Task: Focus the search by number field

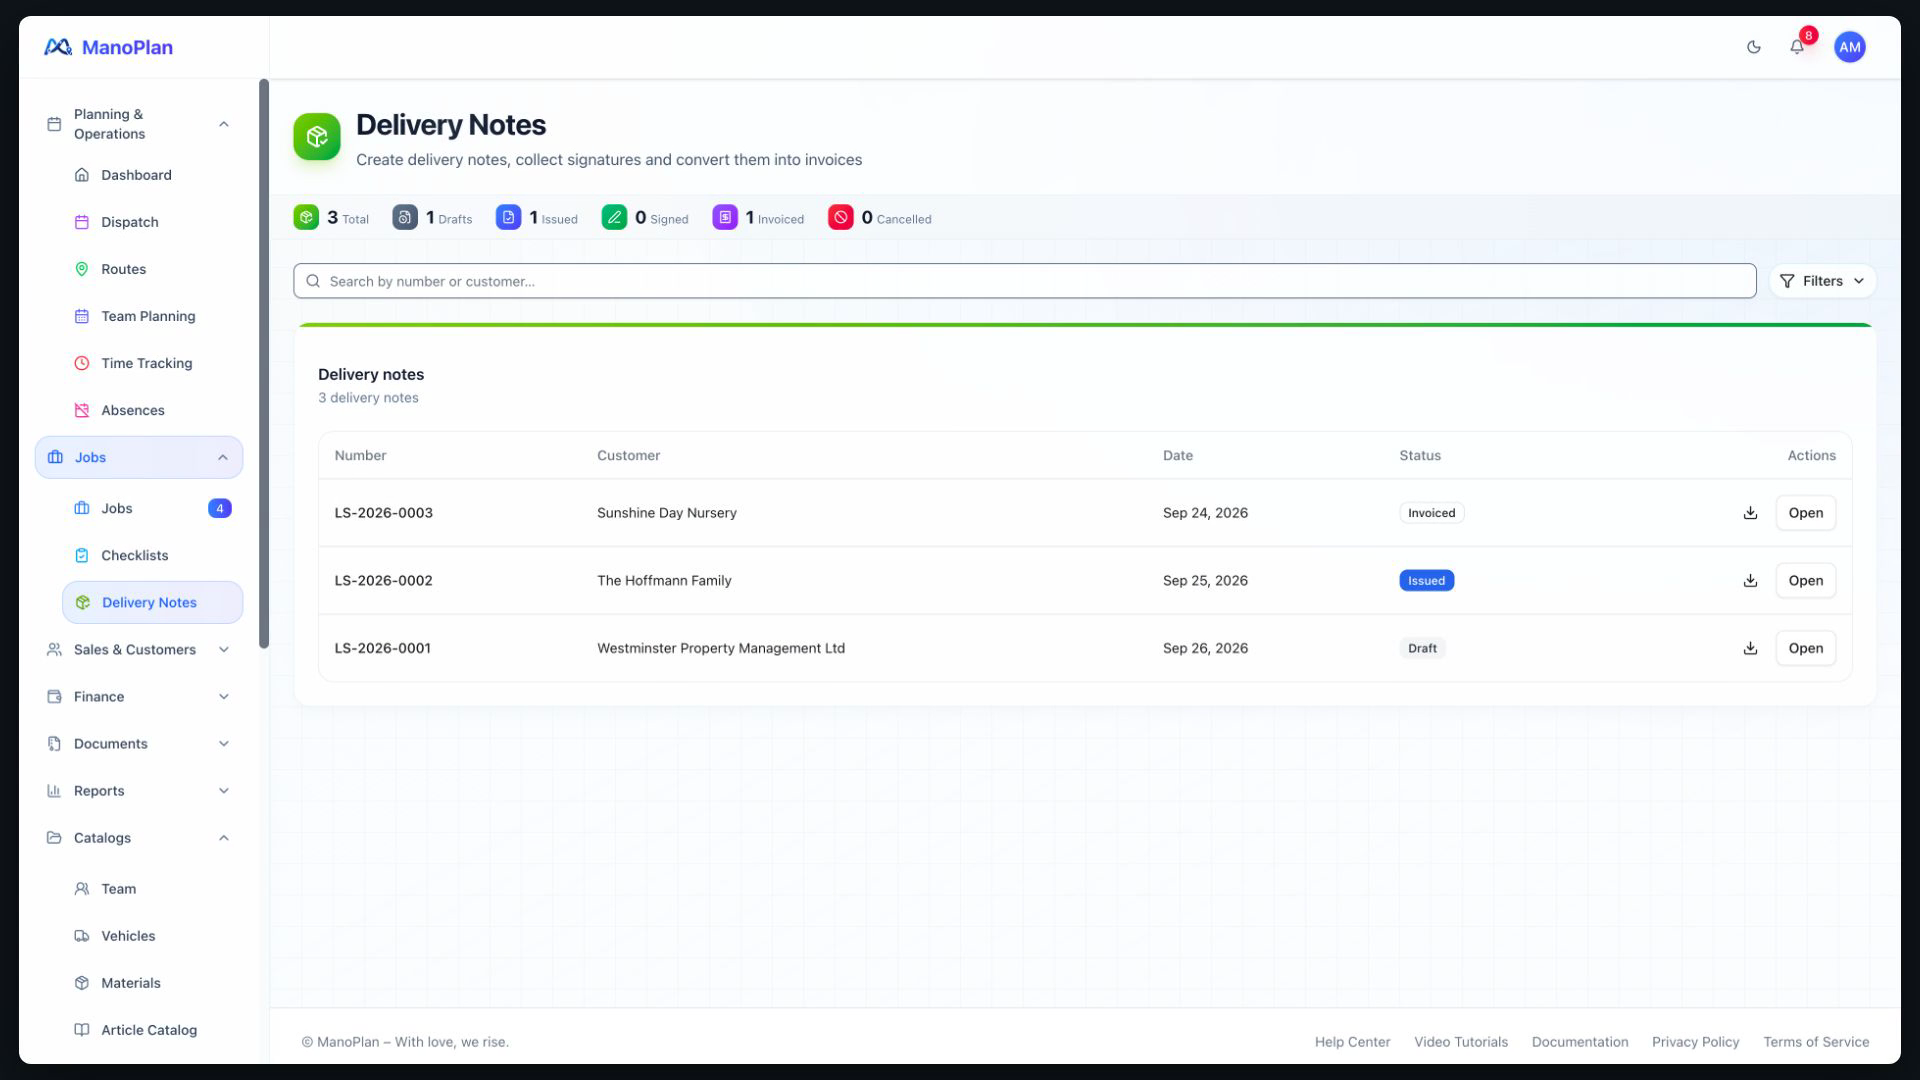Action: tap(1024, 281)
